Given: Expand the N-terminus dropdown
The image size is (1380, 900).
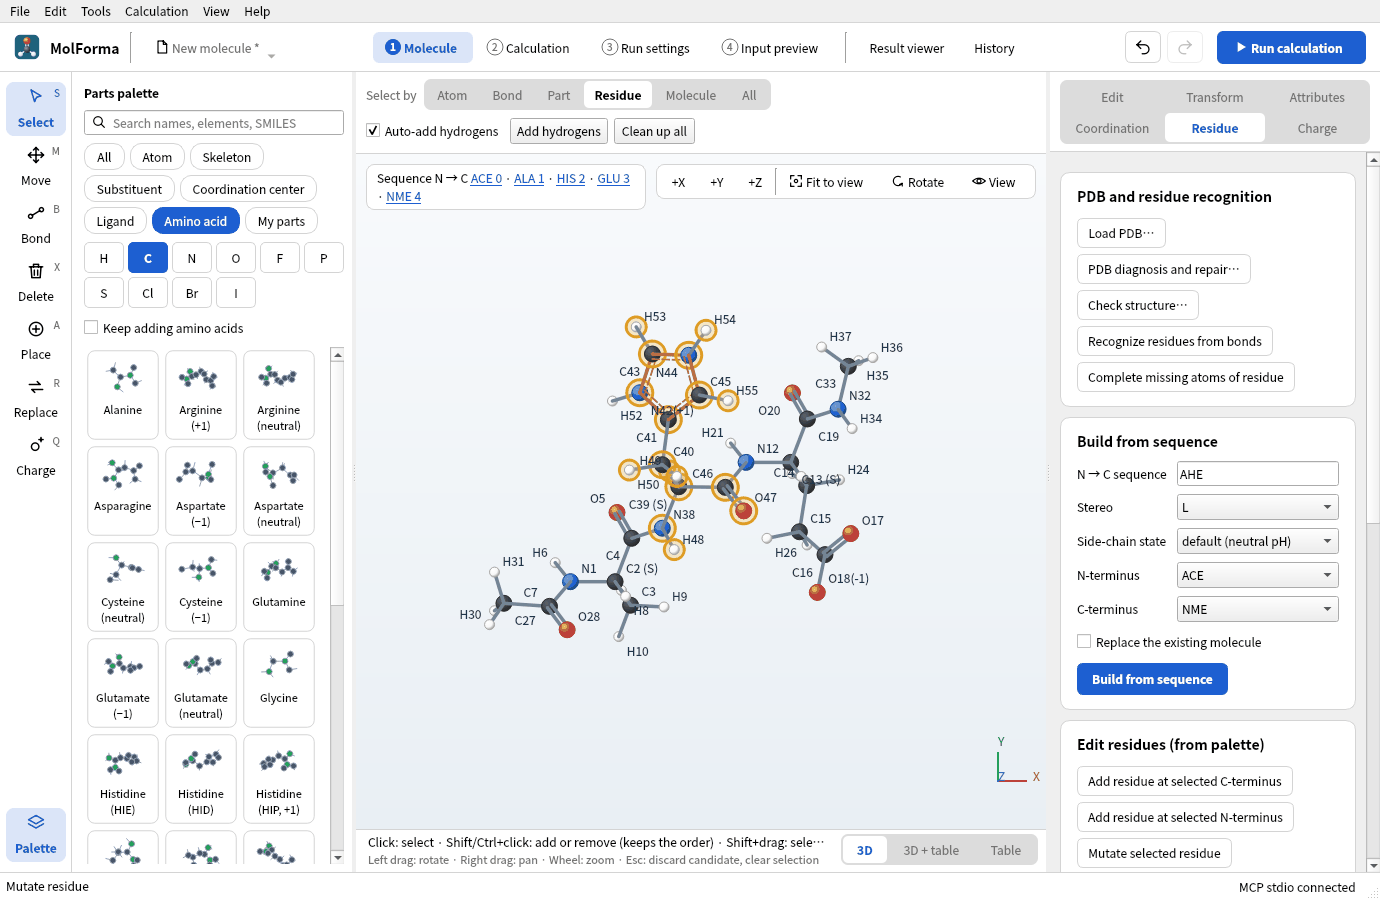Looking at the screenshot, I should coord(1258,575).
